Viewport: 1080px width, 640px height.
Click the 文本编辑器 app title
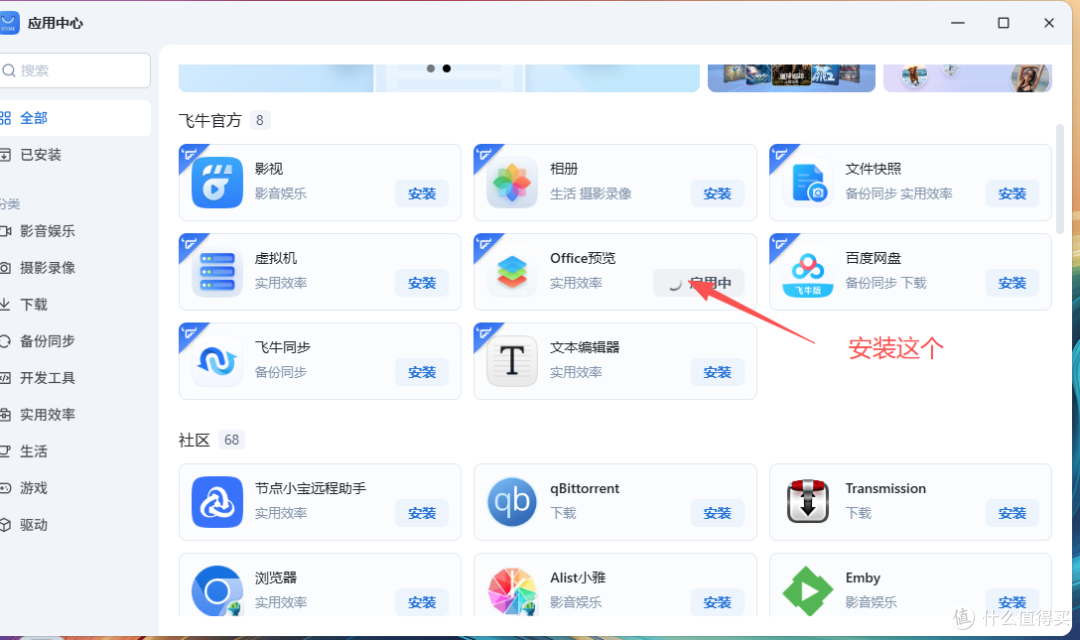point(585,347)
